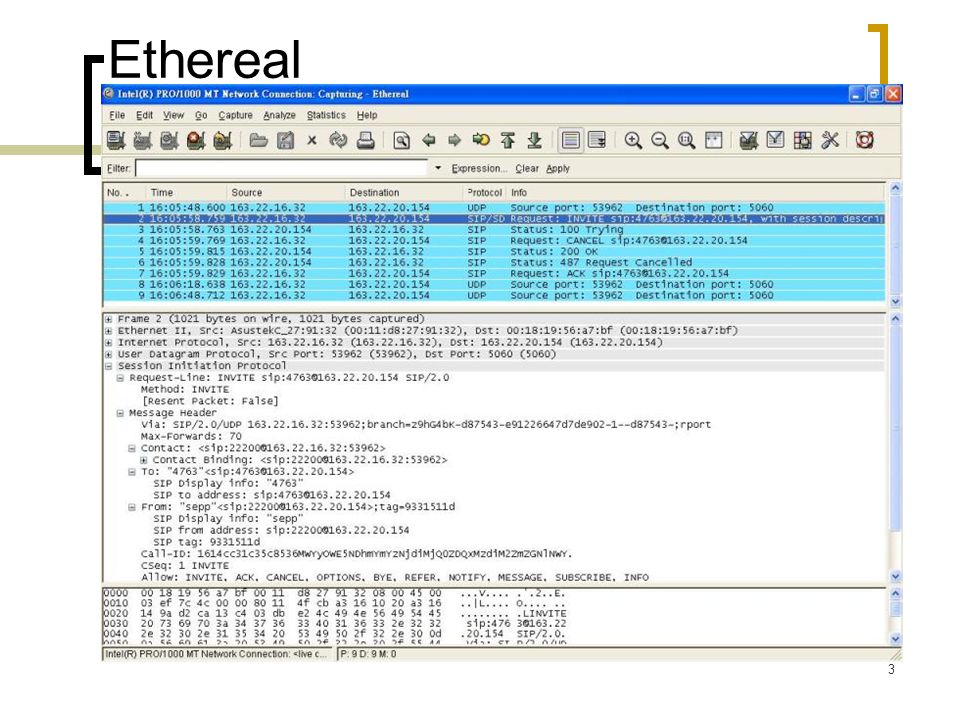The height and width of the screenshot is (720, 960).
Task: Expand the Ethernet II tree node
Action: [108, 331]
